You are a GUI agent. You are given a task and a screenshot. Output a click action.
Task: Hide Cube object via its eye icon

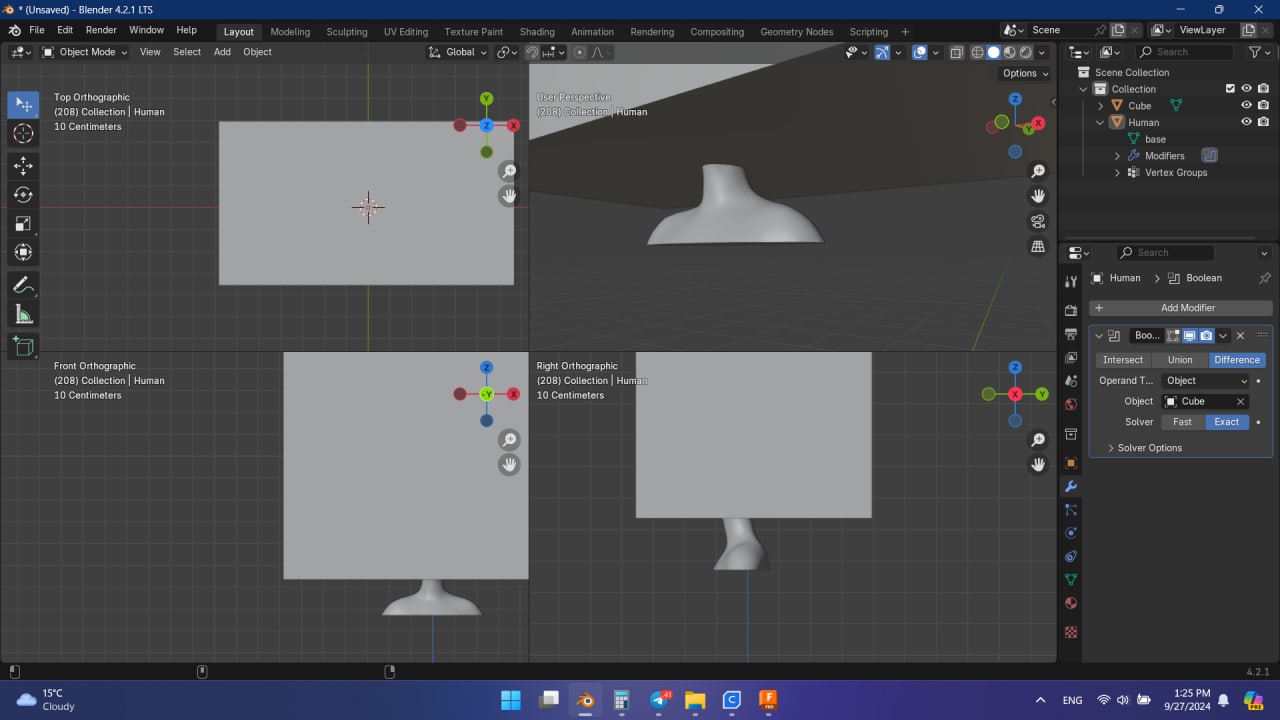pyautogui.click(x=1247, y=105)
